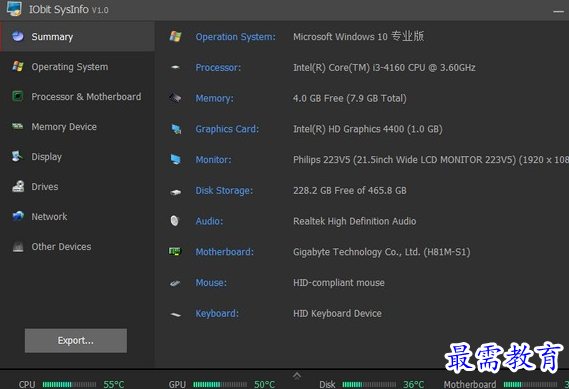The image size is (569, 389).
Task: Click the Export... button
Action: pyautogui.click(x=76, y=341)
